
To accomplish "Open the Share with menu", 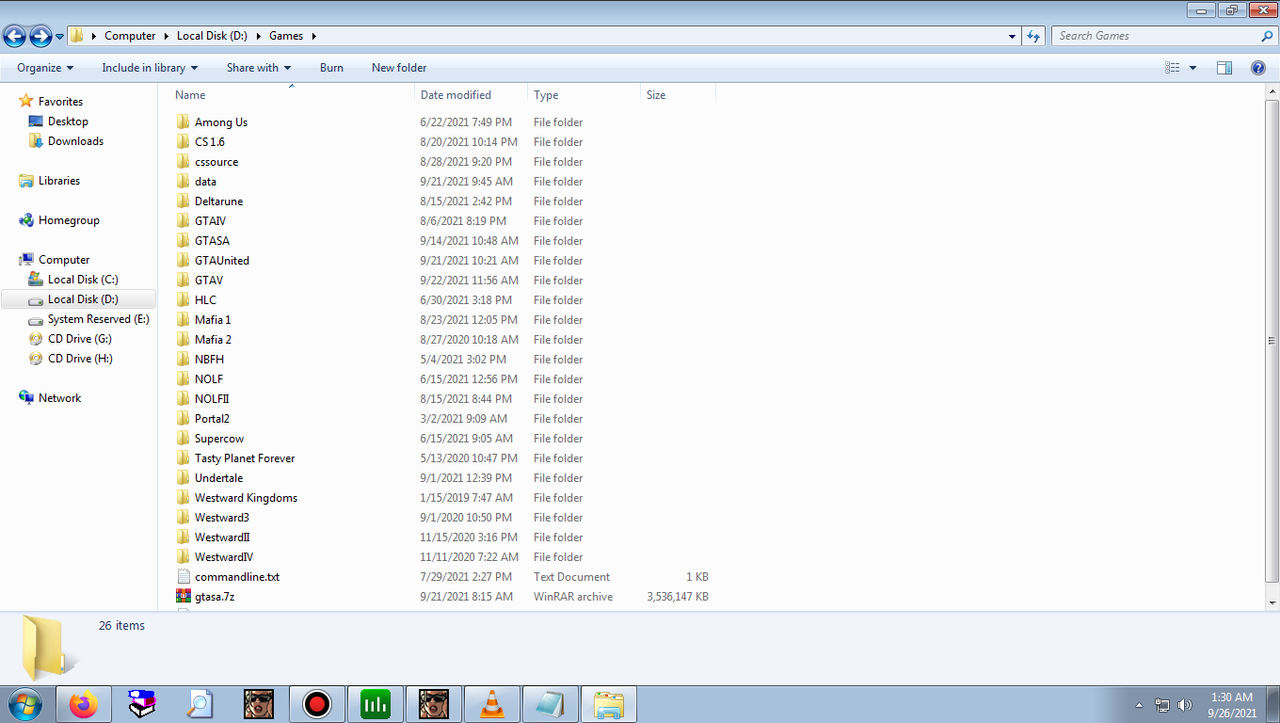I will pyautogui.click(x=258, y=68).
